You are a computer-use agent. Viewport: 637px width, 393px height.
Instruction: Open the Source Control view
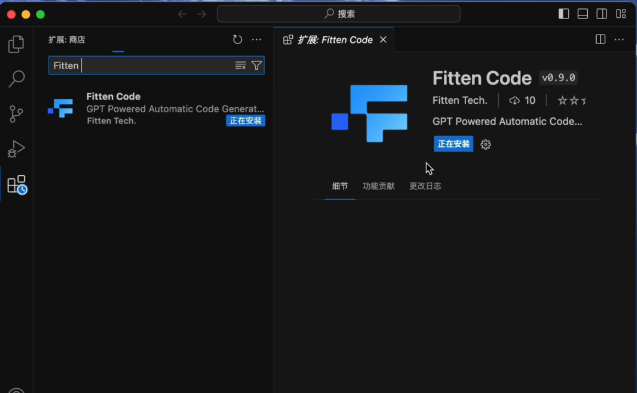point(16,114)
